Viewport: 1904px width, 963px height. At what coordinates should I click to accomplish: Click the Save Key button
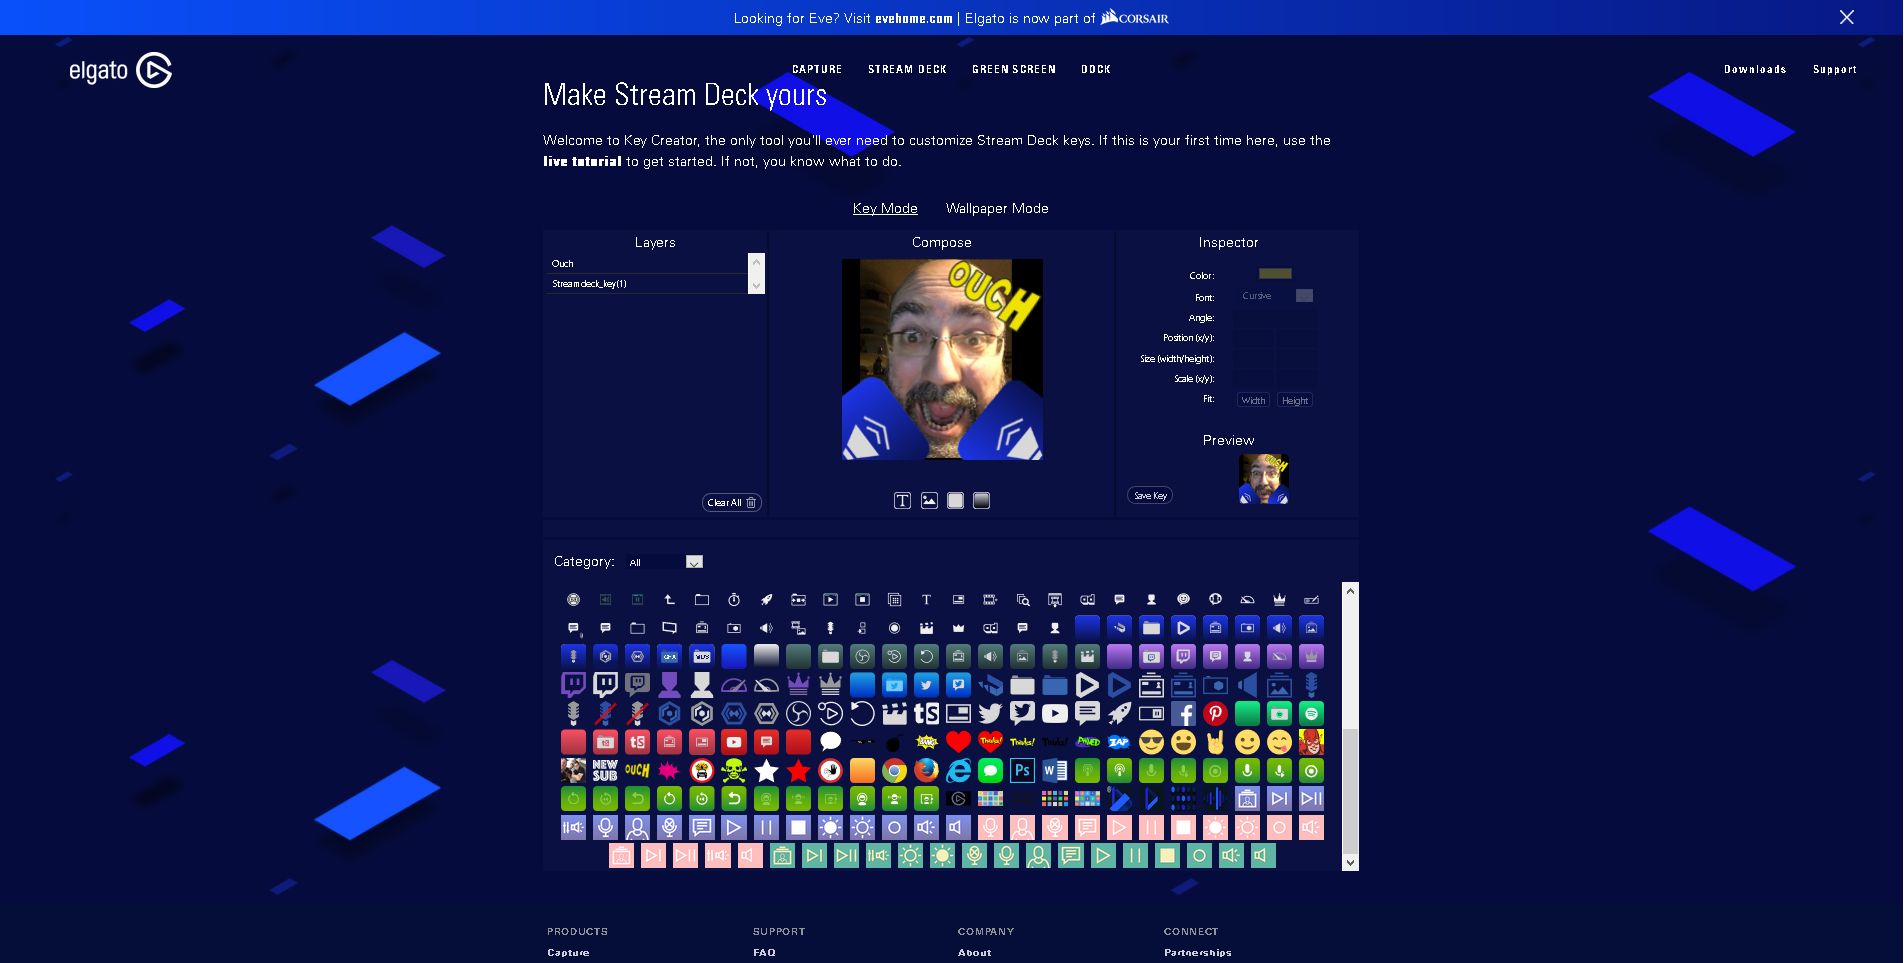tap(1150, 496)
